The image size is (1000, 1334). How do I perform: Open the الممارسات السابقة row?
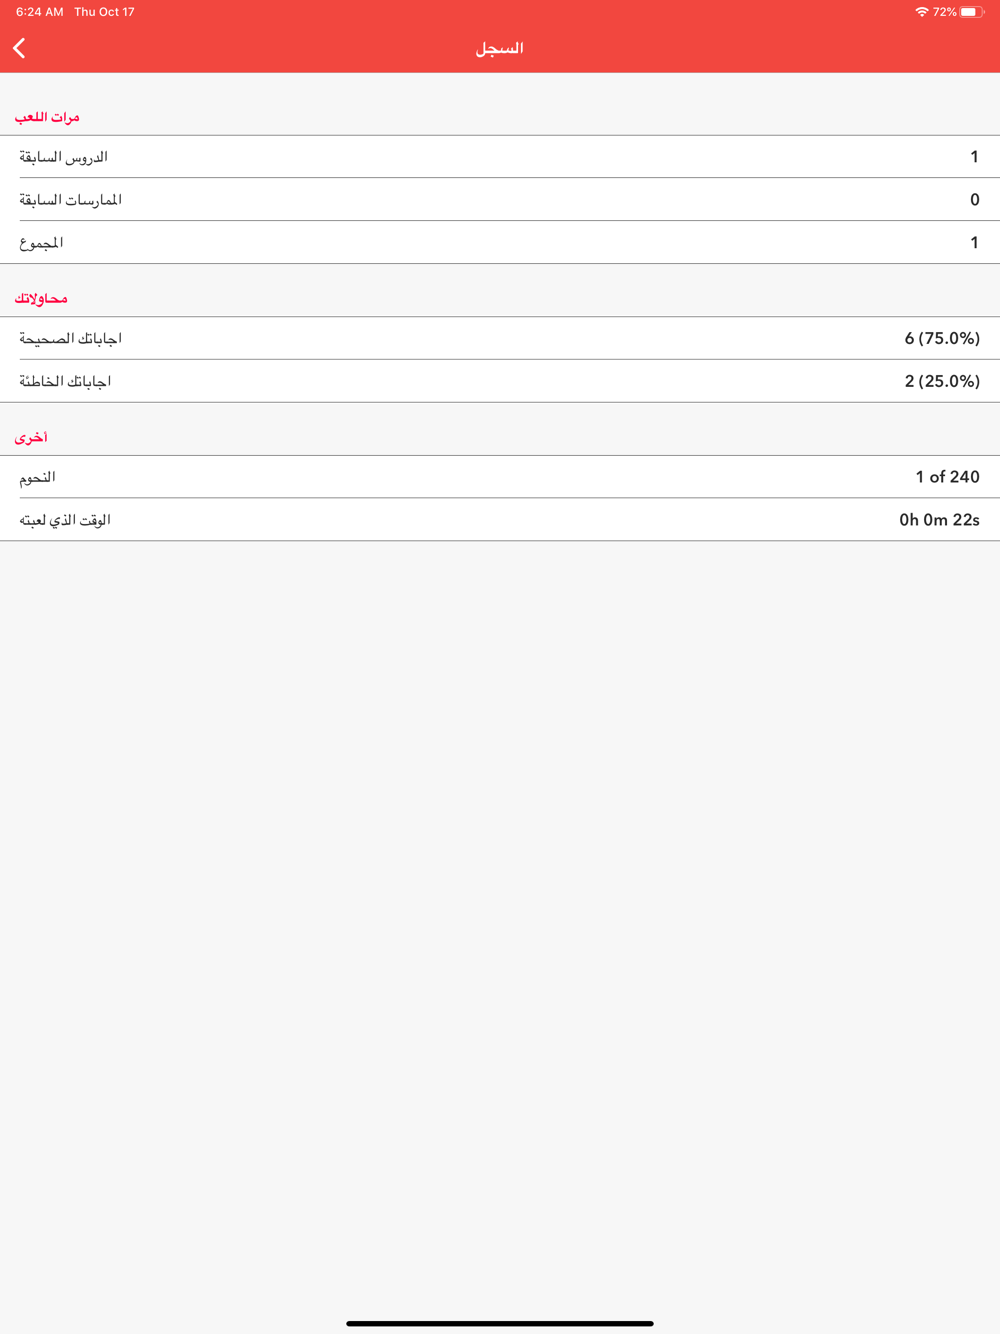pyautogui.click(x=500, y=200)
